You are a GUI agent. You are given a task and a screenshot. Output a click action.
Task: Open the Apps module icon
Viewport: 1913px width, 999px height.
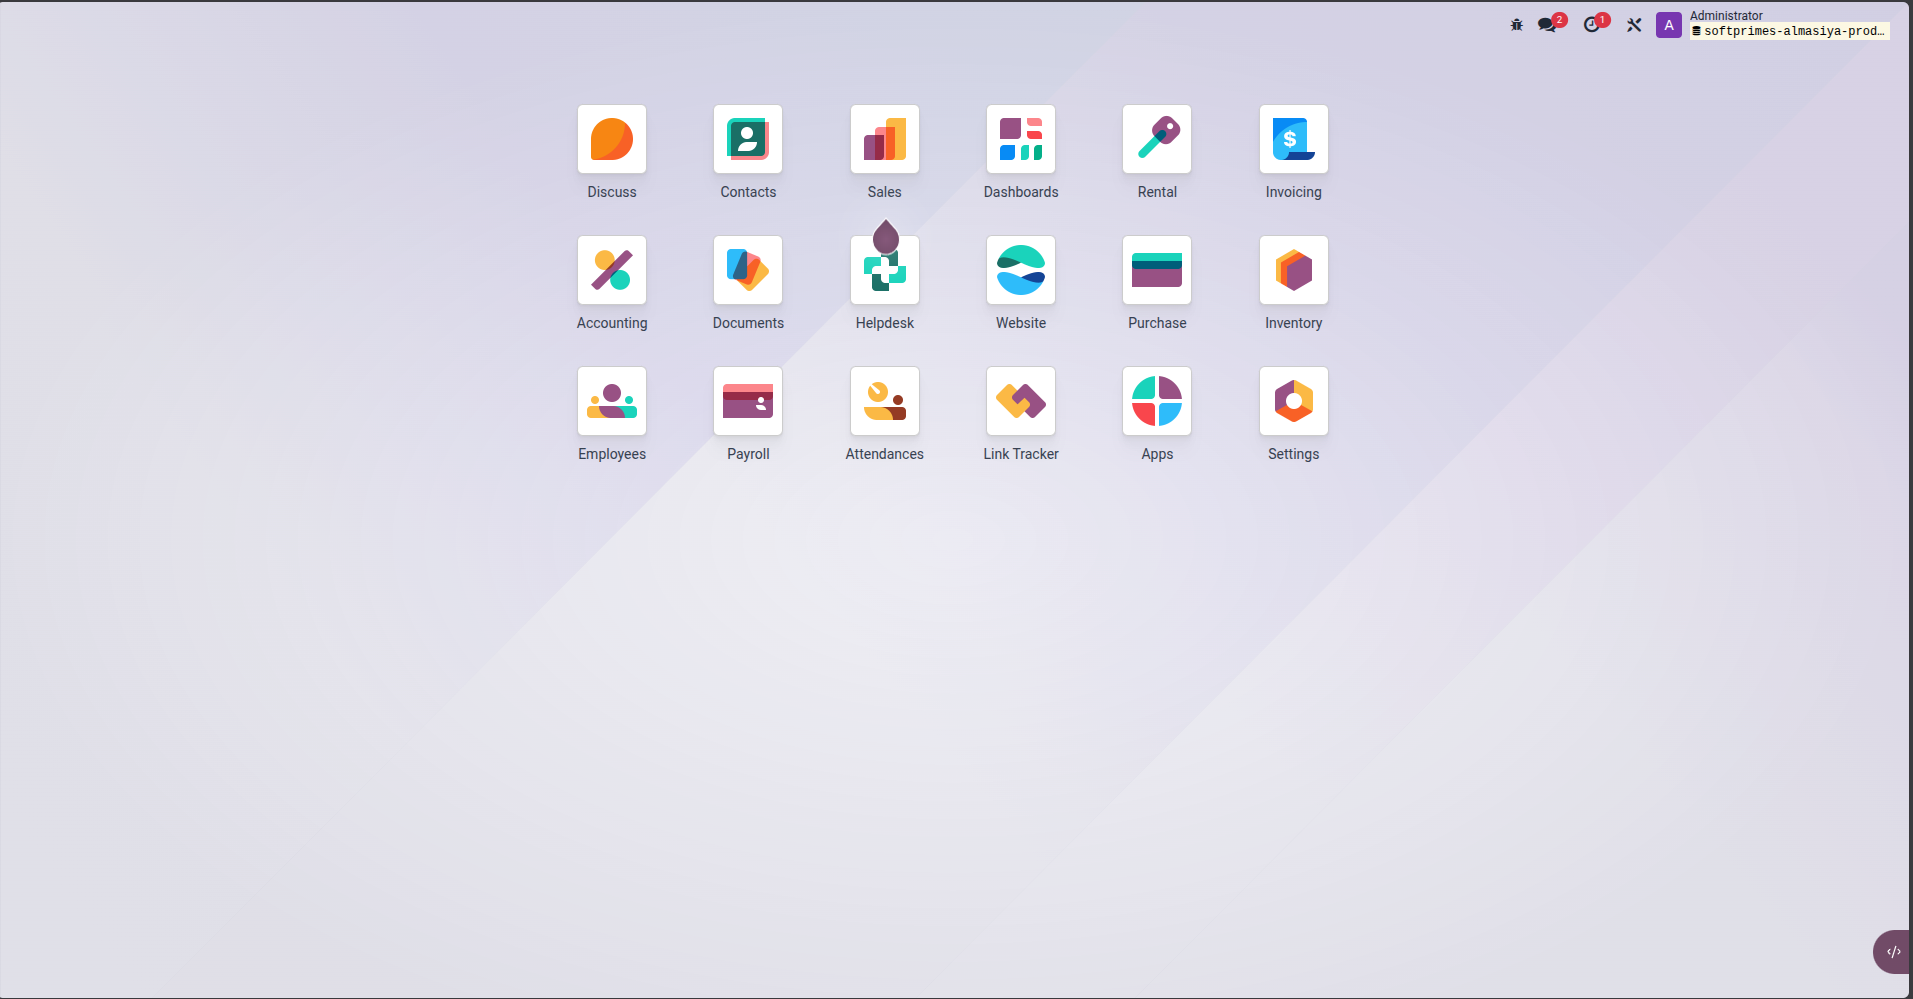1157,401
